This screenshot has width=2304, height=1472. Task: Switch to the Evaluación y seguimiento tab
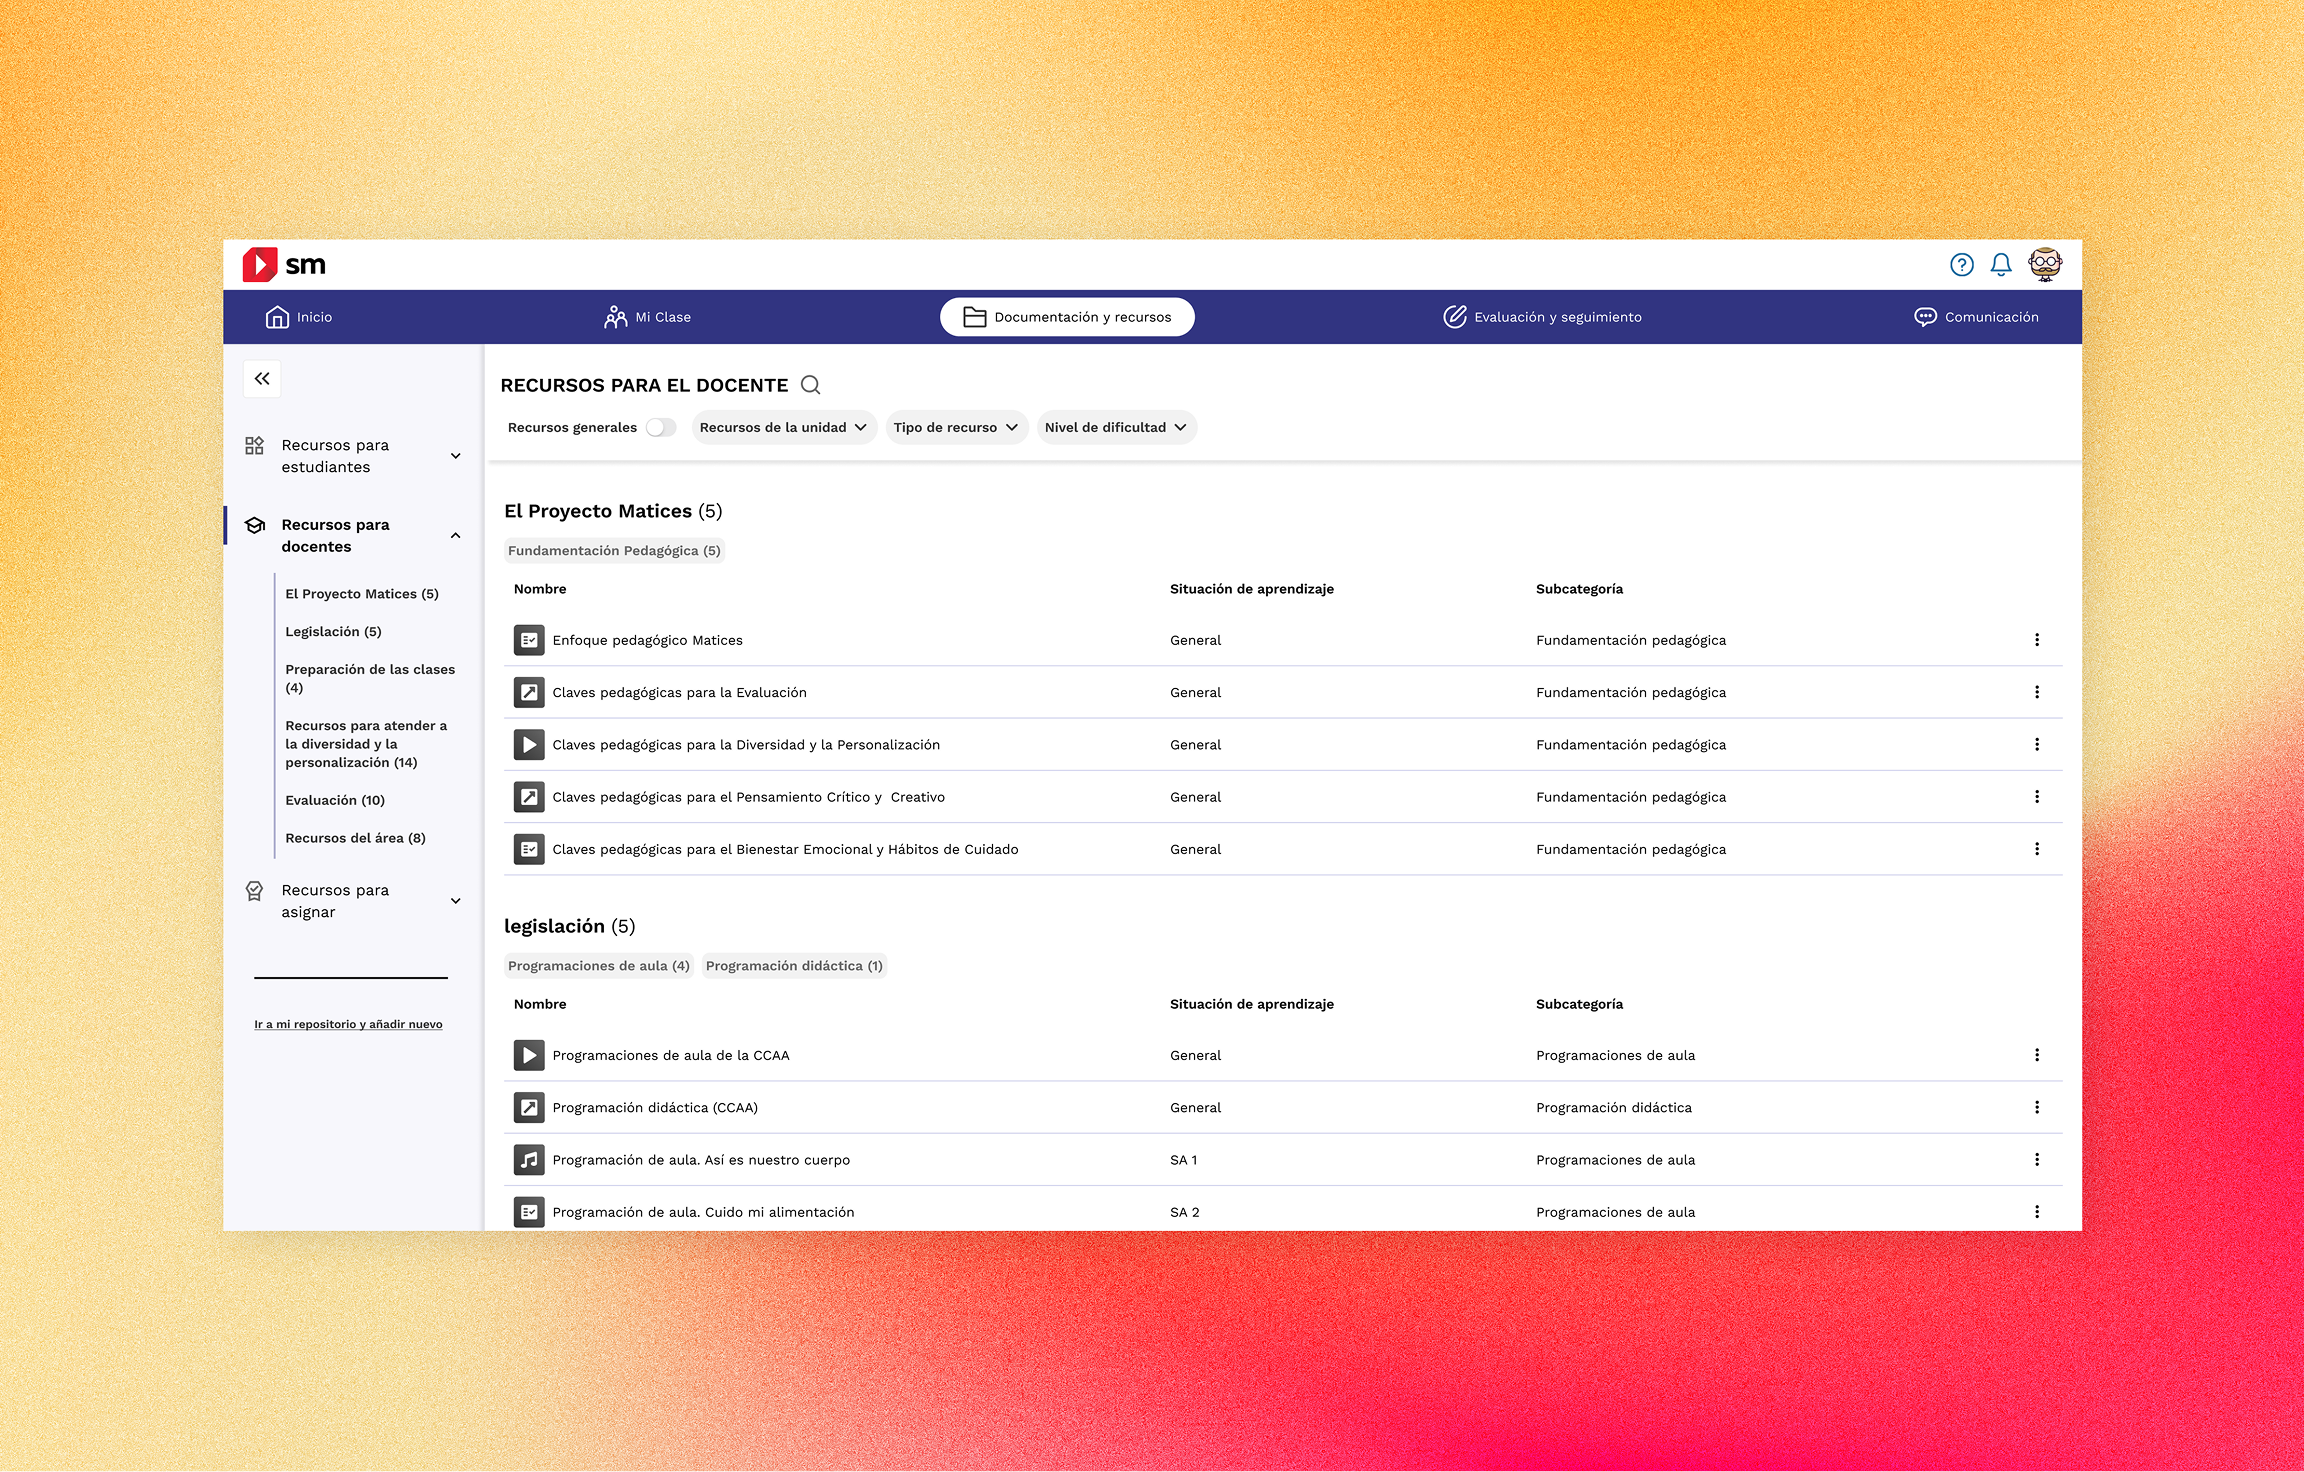click(x=1544, y=316)
